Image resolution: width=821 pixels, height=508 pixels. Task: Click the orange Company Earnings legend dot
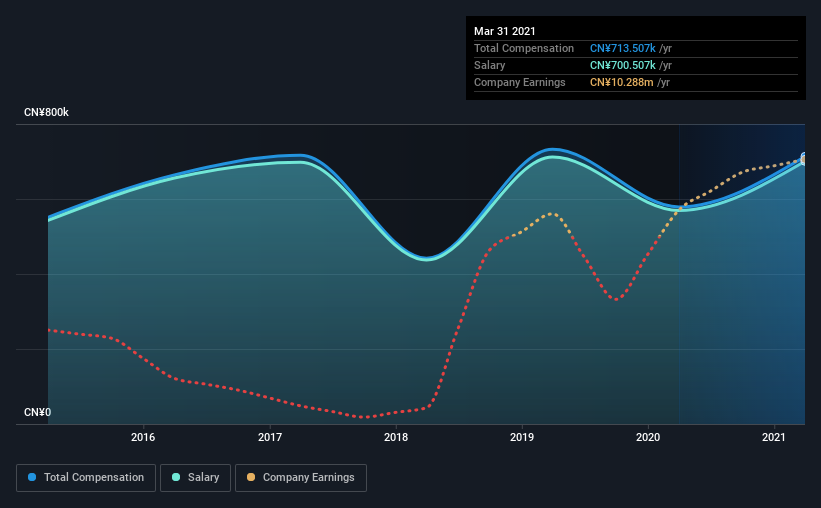pos(251,477)
